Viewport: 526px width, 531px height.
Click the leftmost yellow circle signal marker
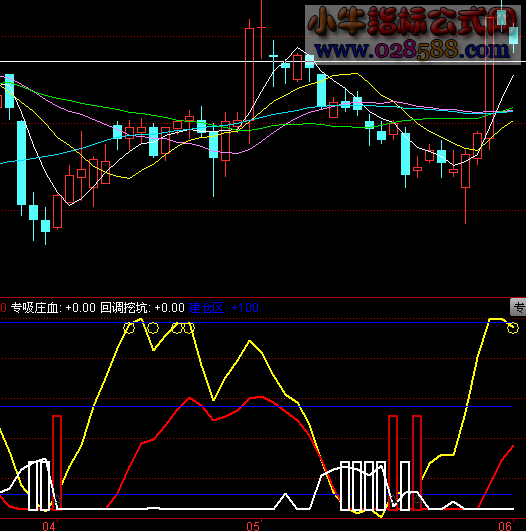(129, 328)
